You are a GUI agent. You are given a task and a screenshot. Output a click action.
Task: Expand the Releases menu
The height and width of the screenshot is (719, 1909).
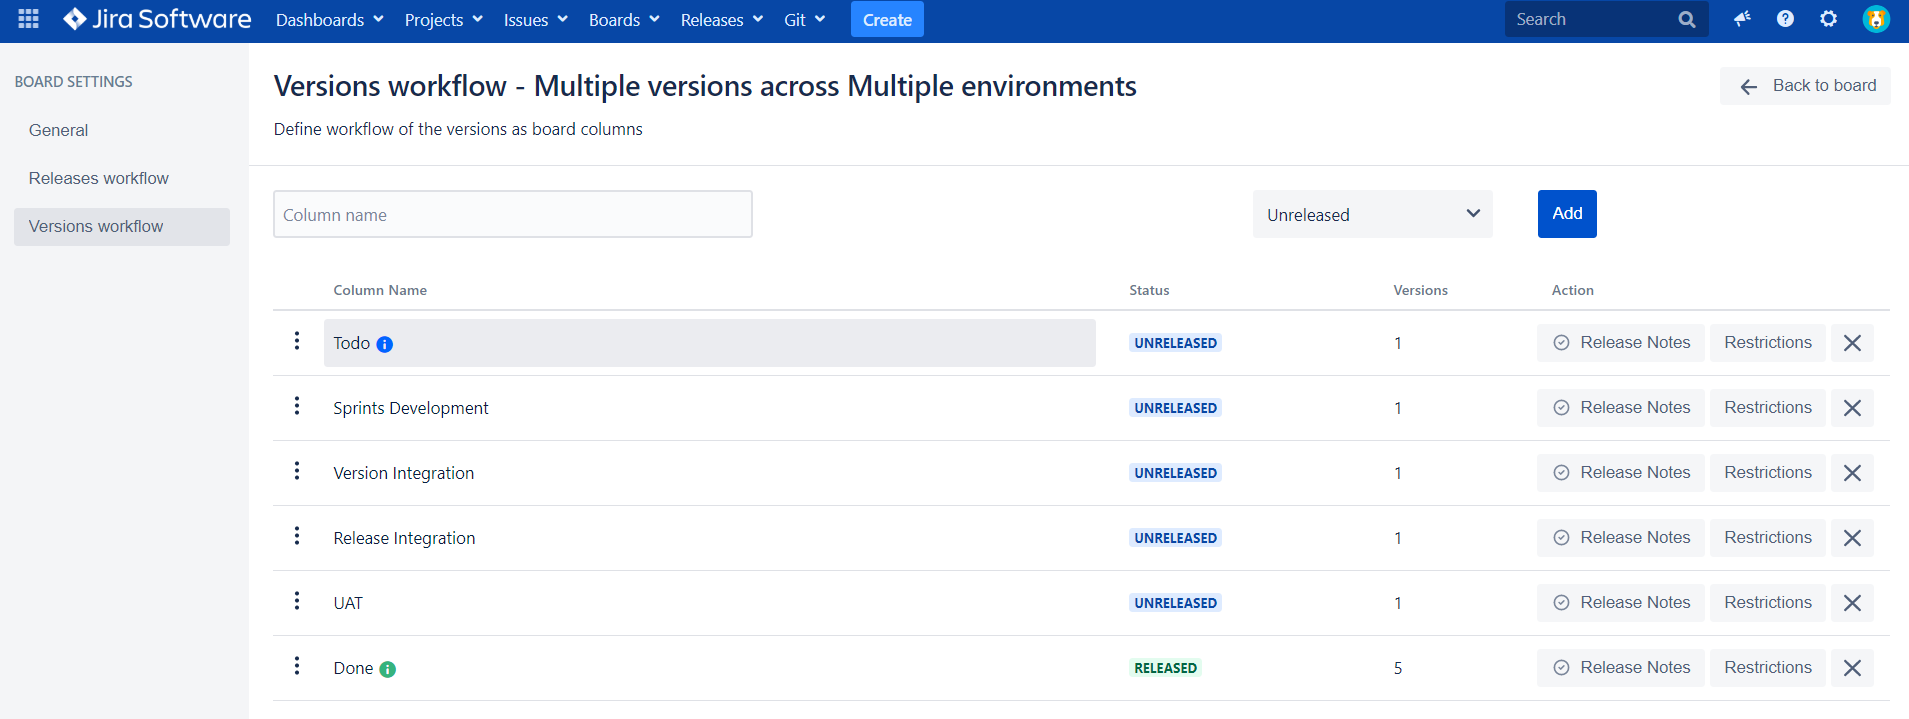721,20
